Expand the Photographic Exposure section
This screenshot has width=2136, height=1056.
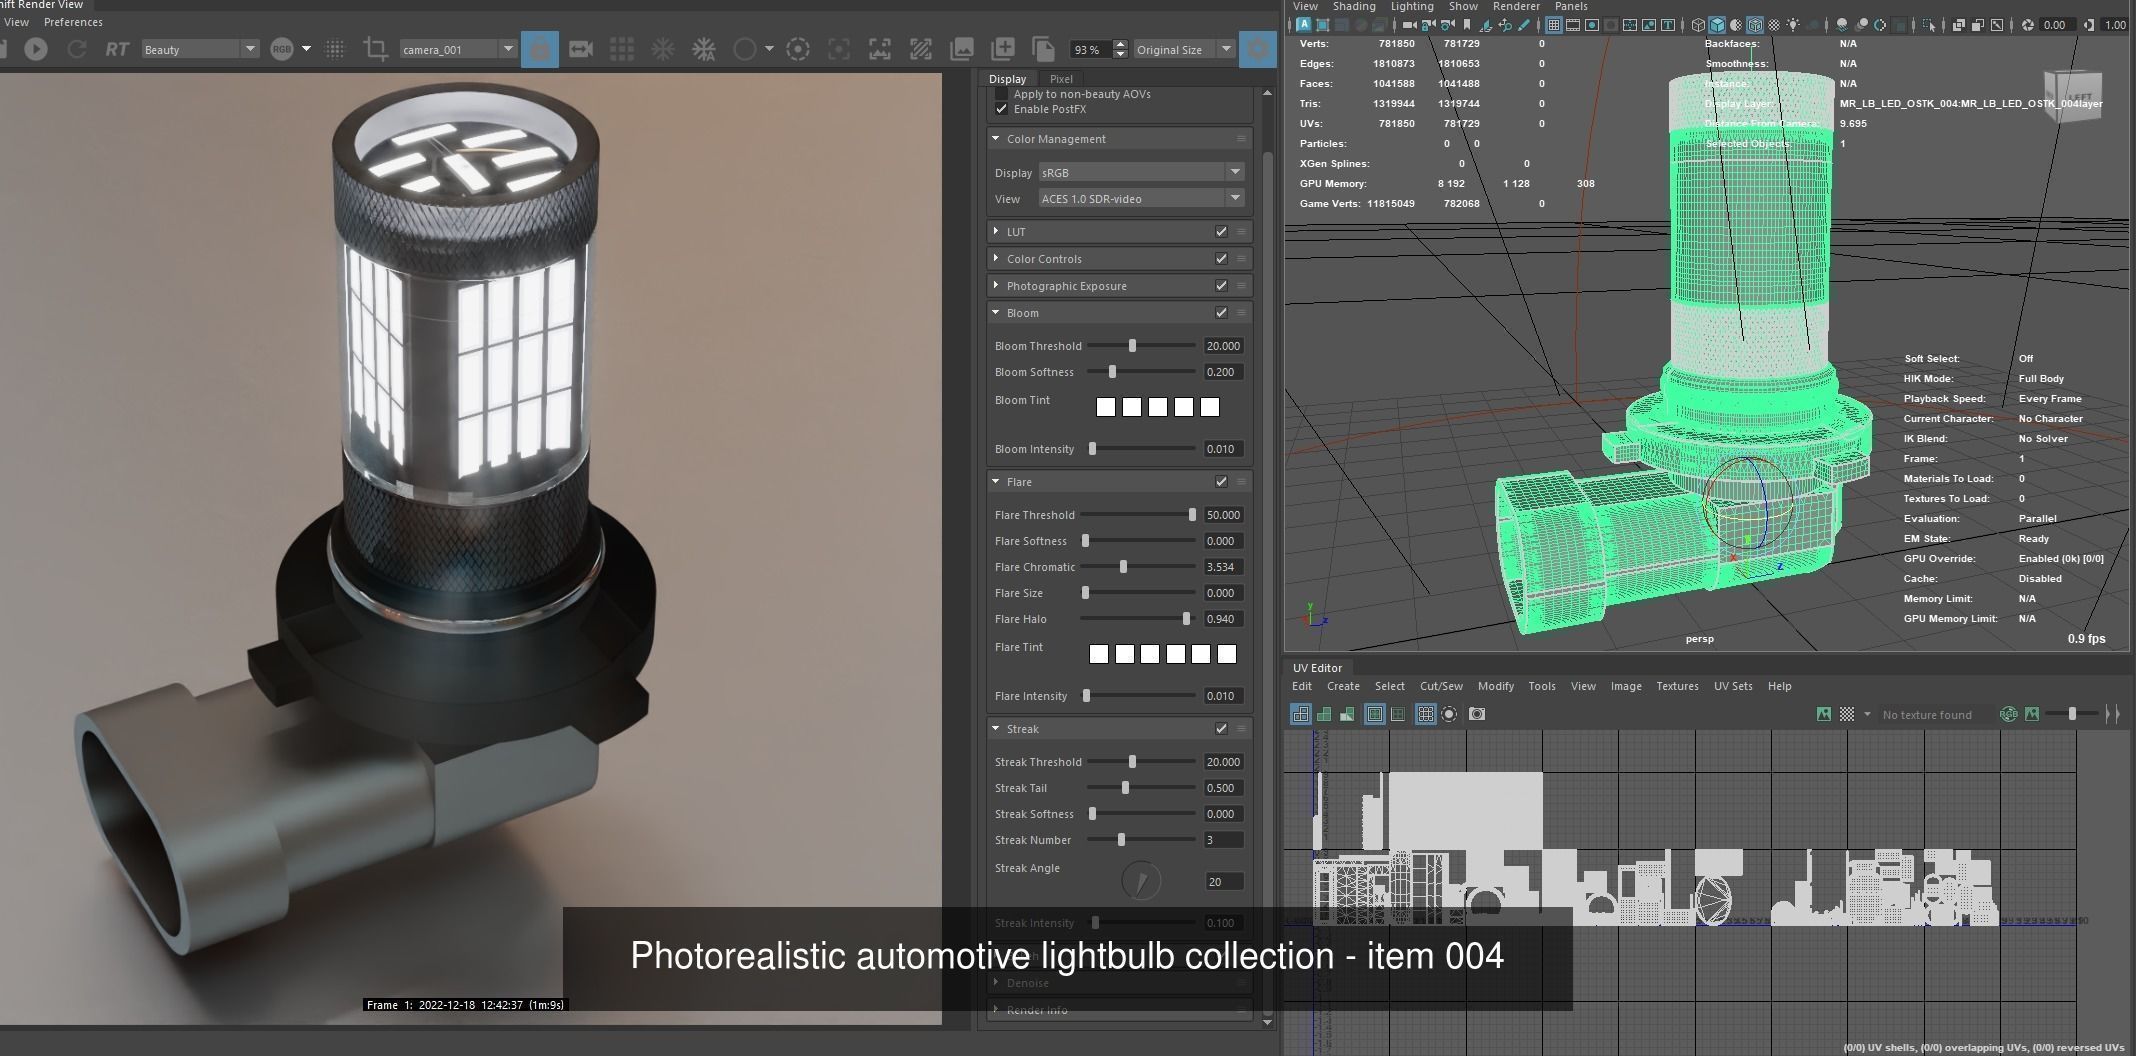[996, 285]
